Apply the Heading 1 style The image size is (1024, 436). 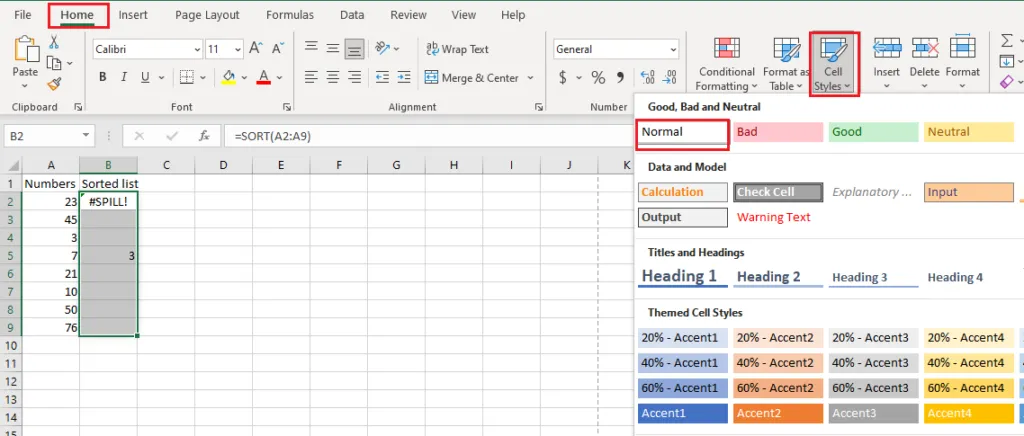point(682,277)
